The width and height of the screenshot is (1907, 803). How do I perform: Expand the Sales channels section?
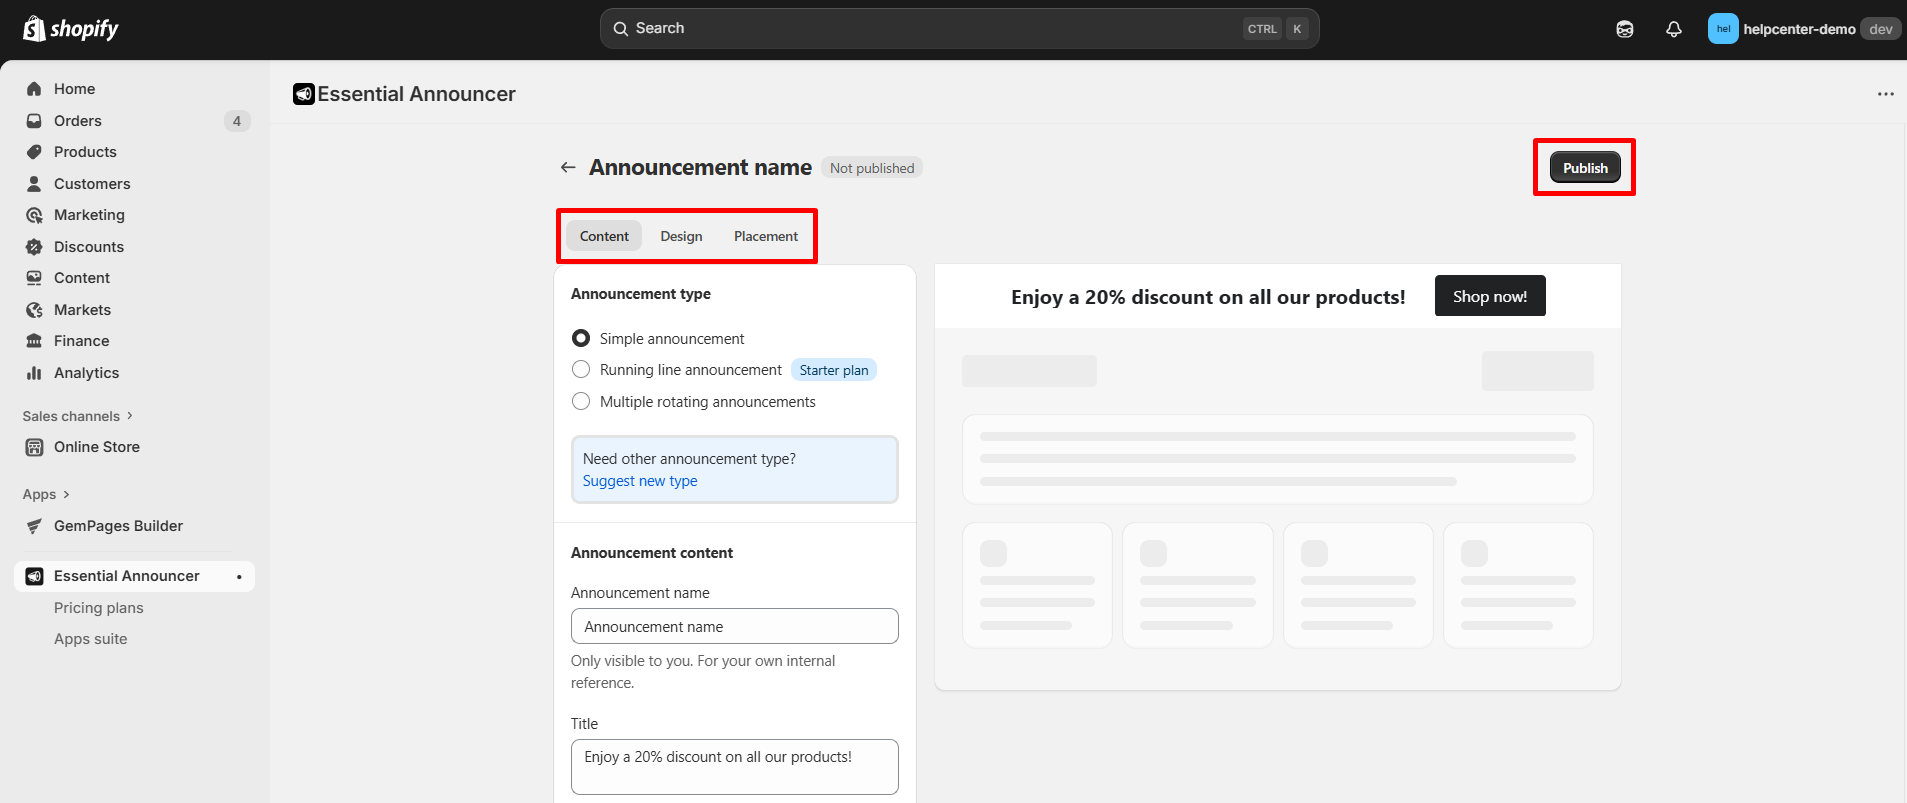click(77, 416)
